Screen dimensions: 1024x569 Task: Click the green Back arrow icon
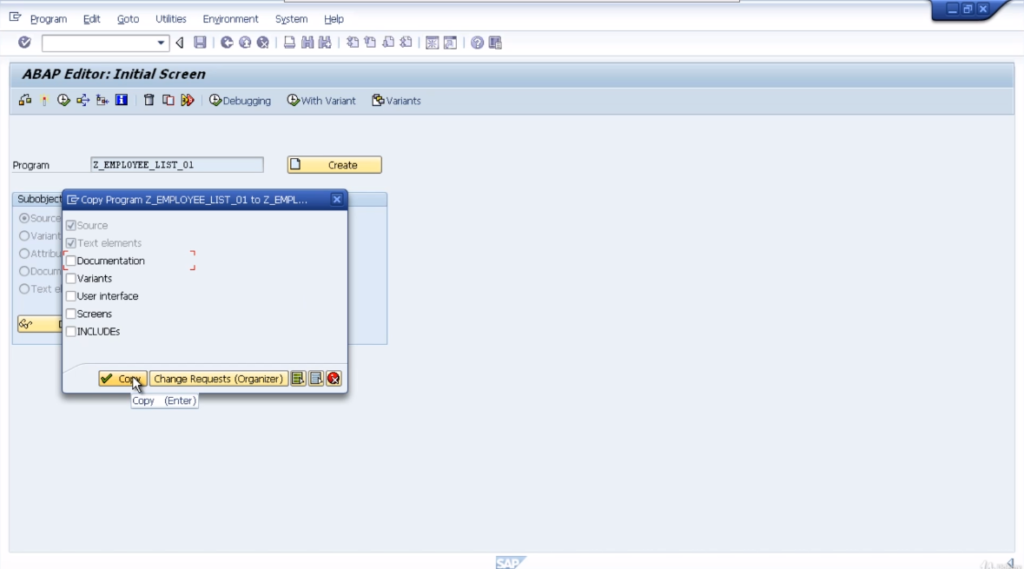coord(227,42)
